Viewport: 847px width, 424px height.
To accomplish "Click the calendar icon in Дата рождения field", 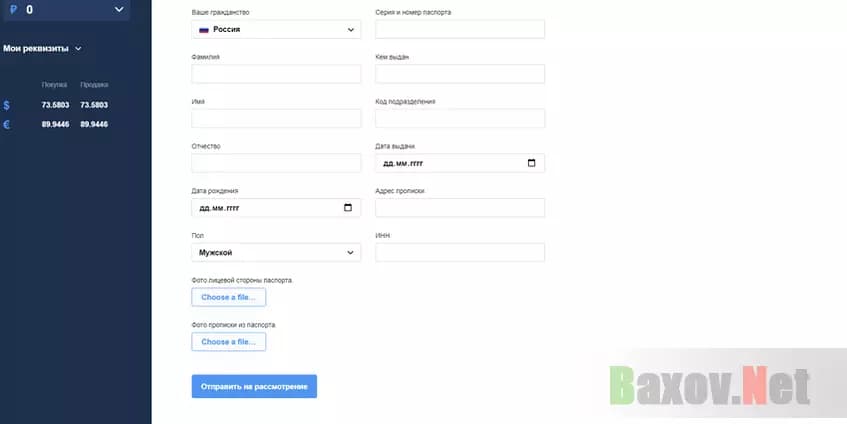I will pos(347,208).
